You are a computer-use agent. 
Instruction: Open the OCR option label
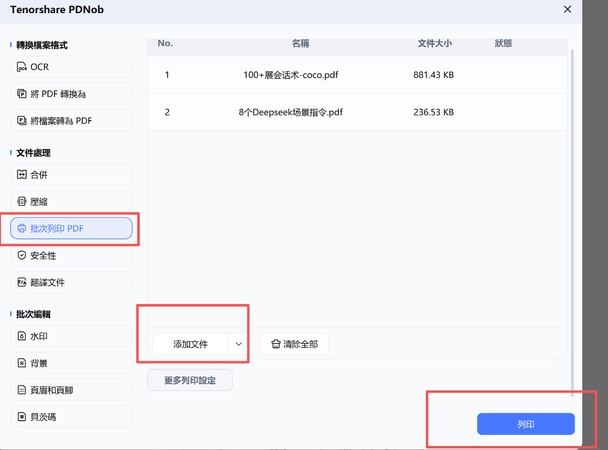40,67
